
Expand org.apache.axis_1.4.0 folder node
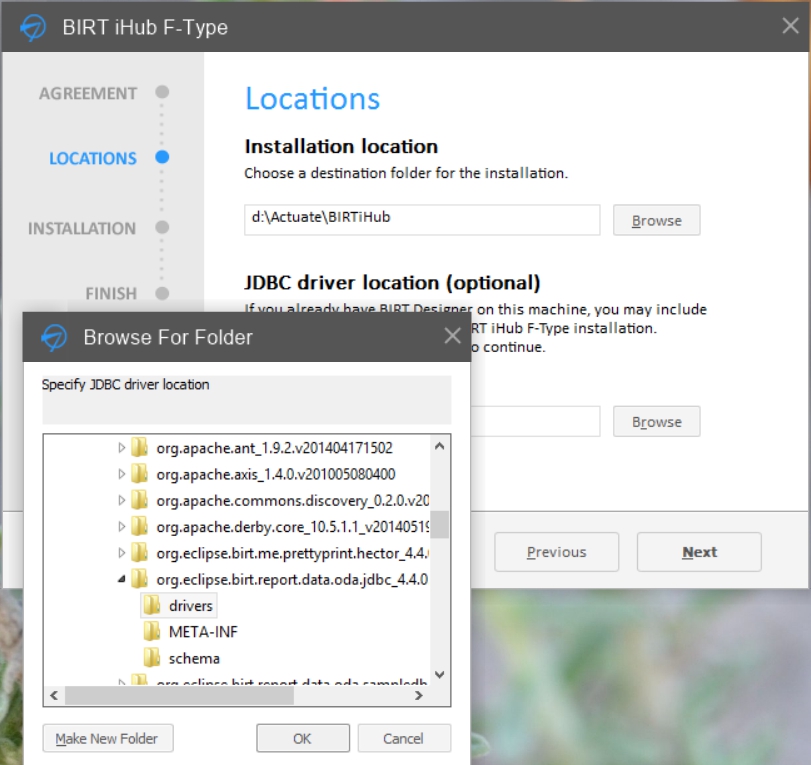[x=122, y=474]
